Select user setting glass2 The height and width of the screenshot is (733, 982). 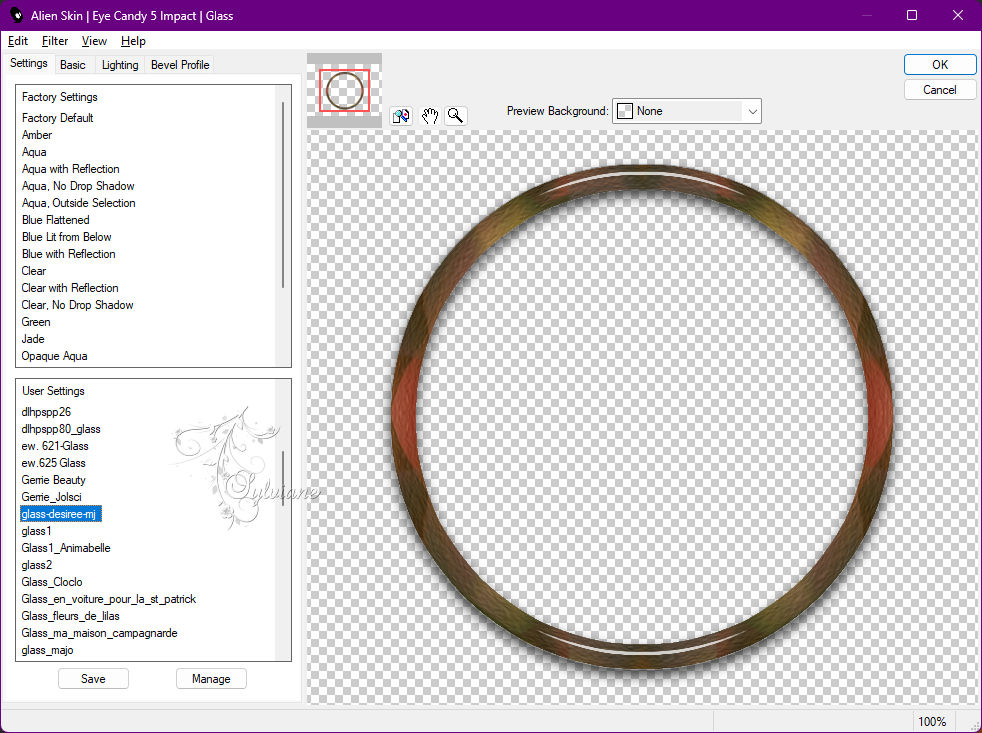37,564
